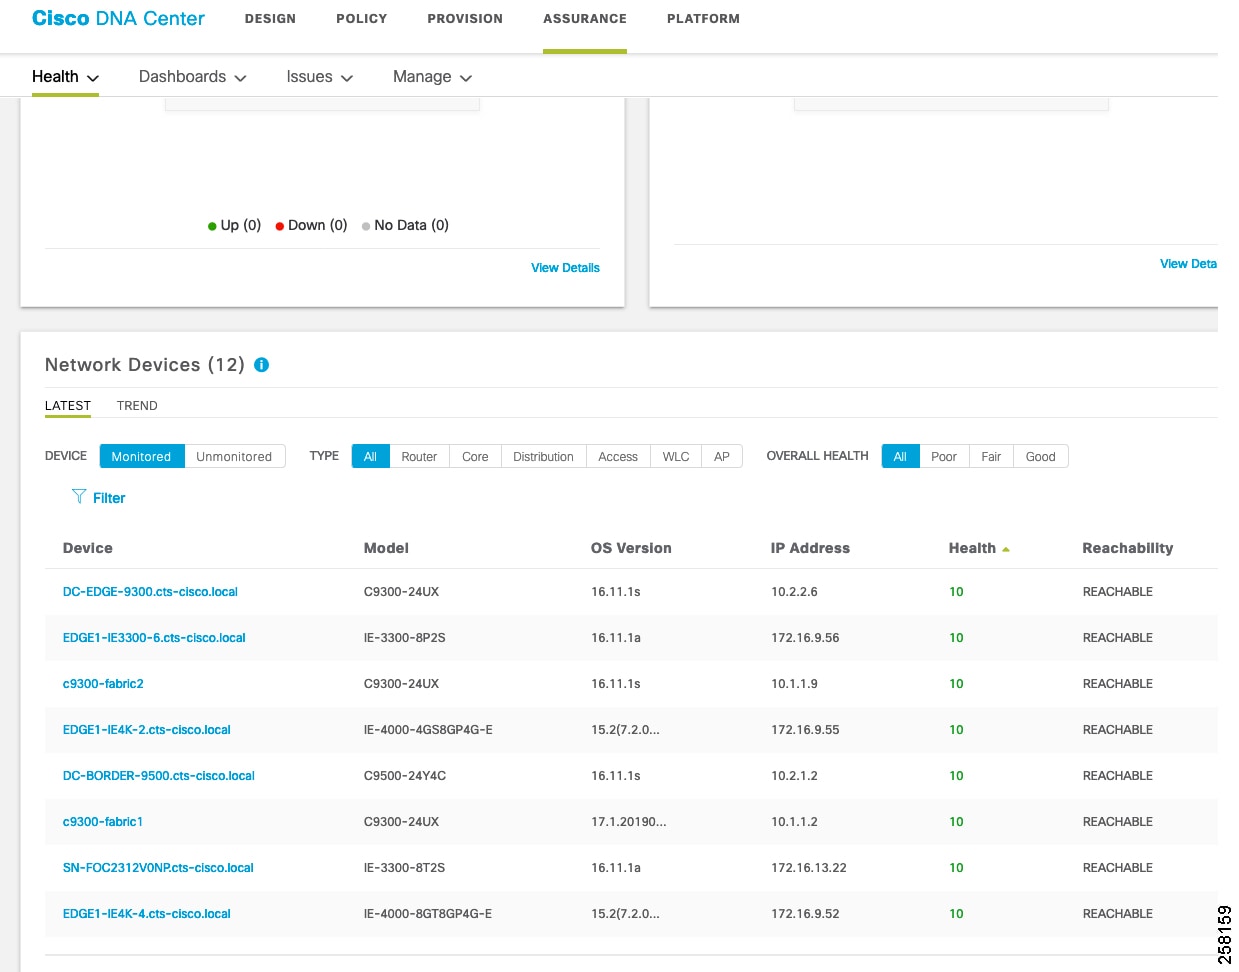Image resolution: width=1239 pixels, height=972 pixels.
Task: Click model IE-4000-8GT8GP4G-E
Action: point(428,914)
